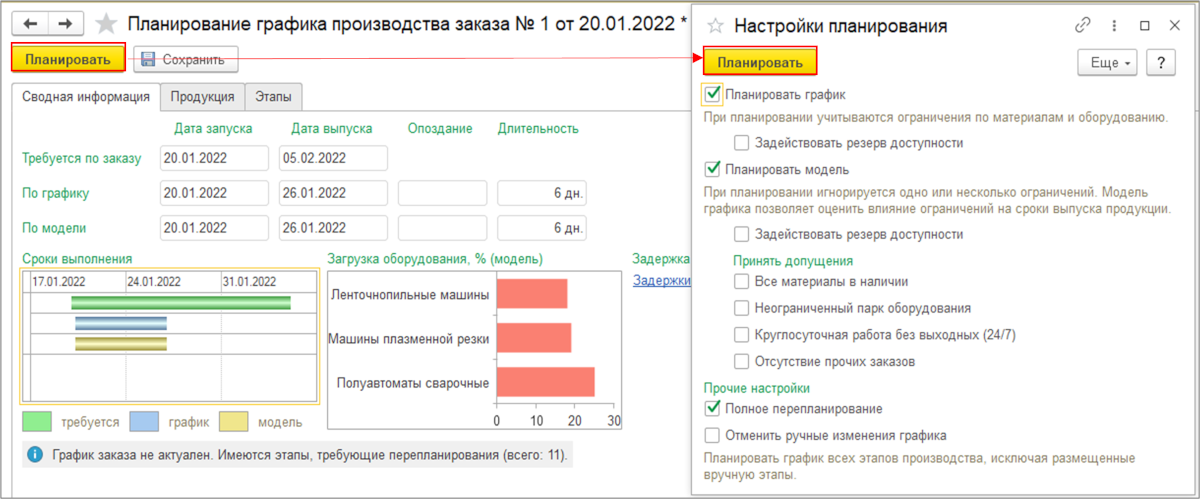Image resolution: width=1200 pixels, height=499 pixels.
Task: Click the Полуавтоматы сварочные load bar
Action: 545,382
